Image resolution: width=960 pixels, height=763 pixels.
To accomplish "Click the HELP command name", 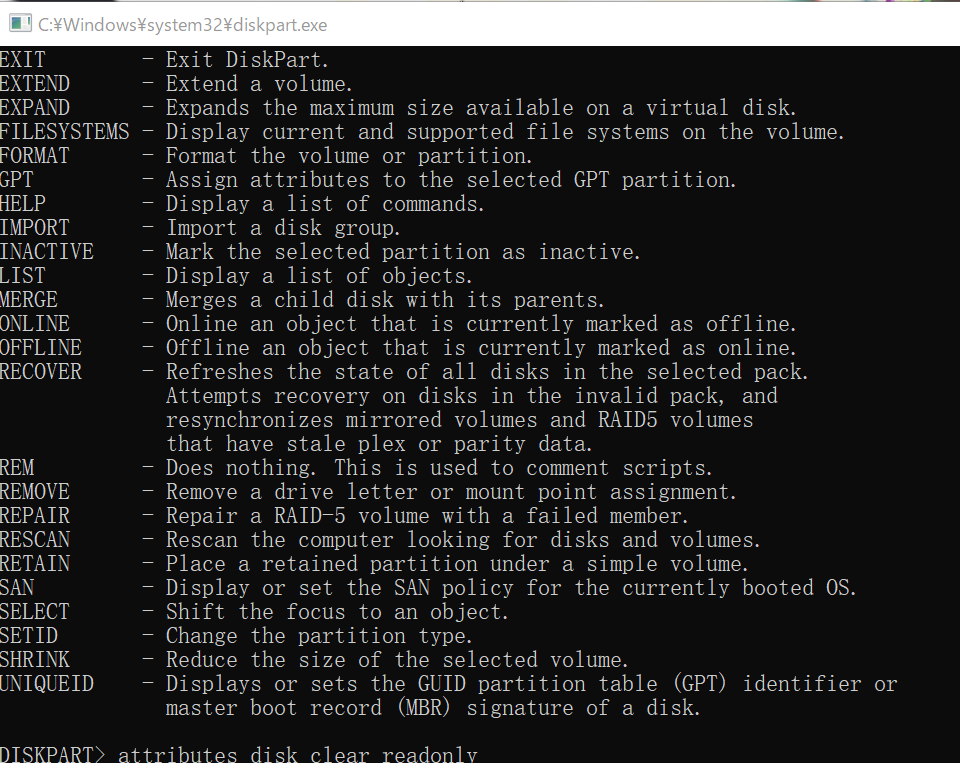I will coord(23,204).
